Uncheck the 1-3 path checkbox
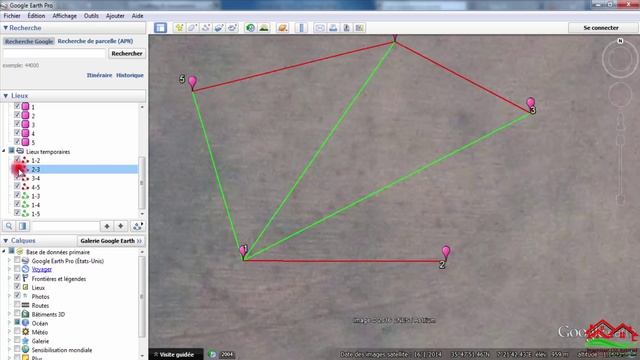The image size is (640, 360). pyautogui.click(x=17, y=196)
